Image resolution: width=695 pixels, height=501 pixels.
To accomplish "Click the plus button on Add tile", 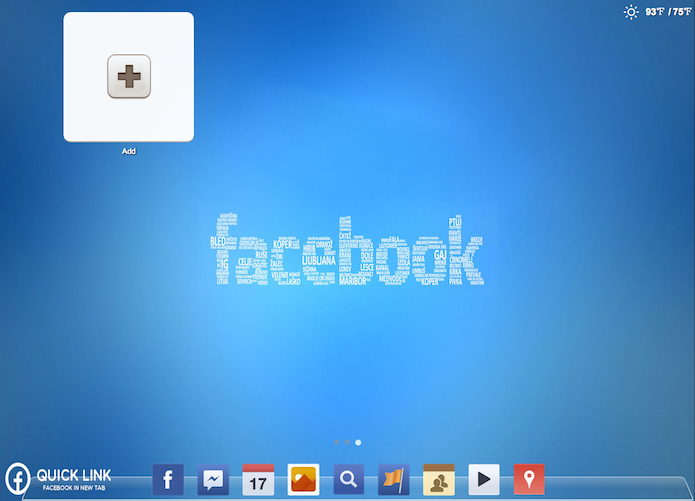I will [129, 76].
